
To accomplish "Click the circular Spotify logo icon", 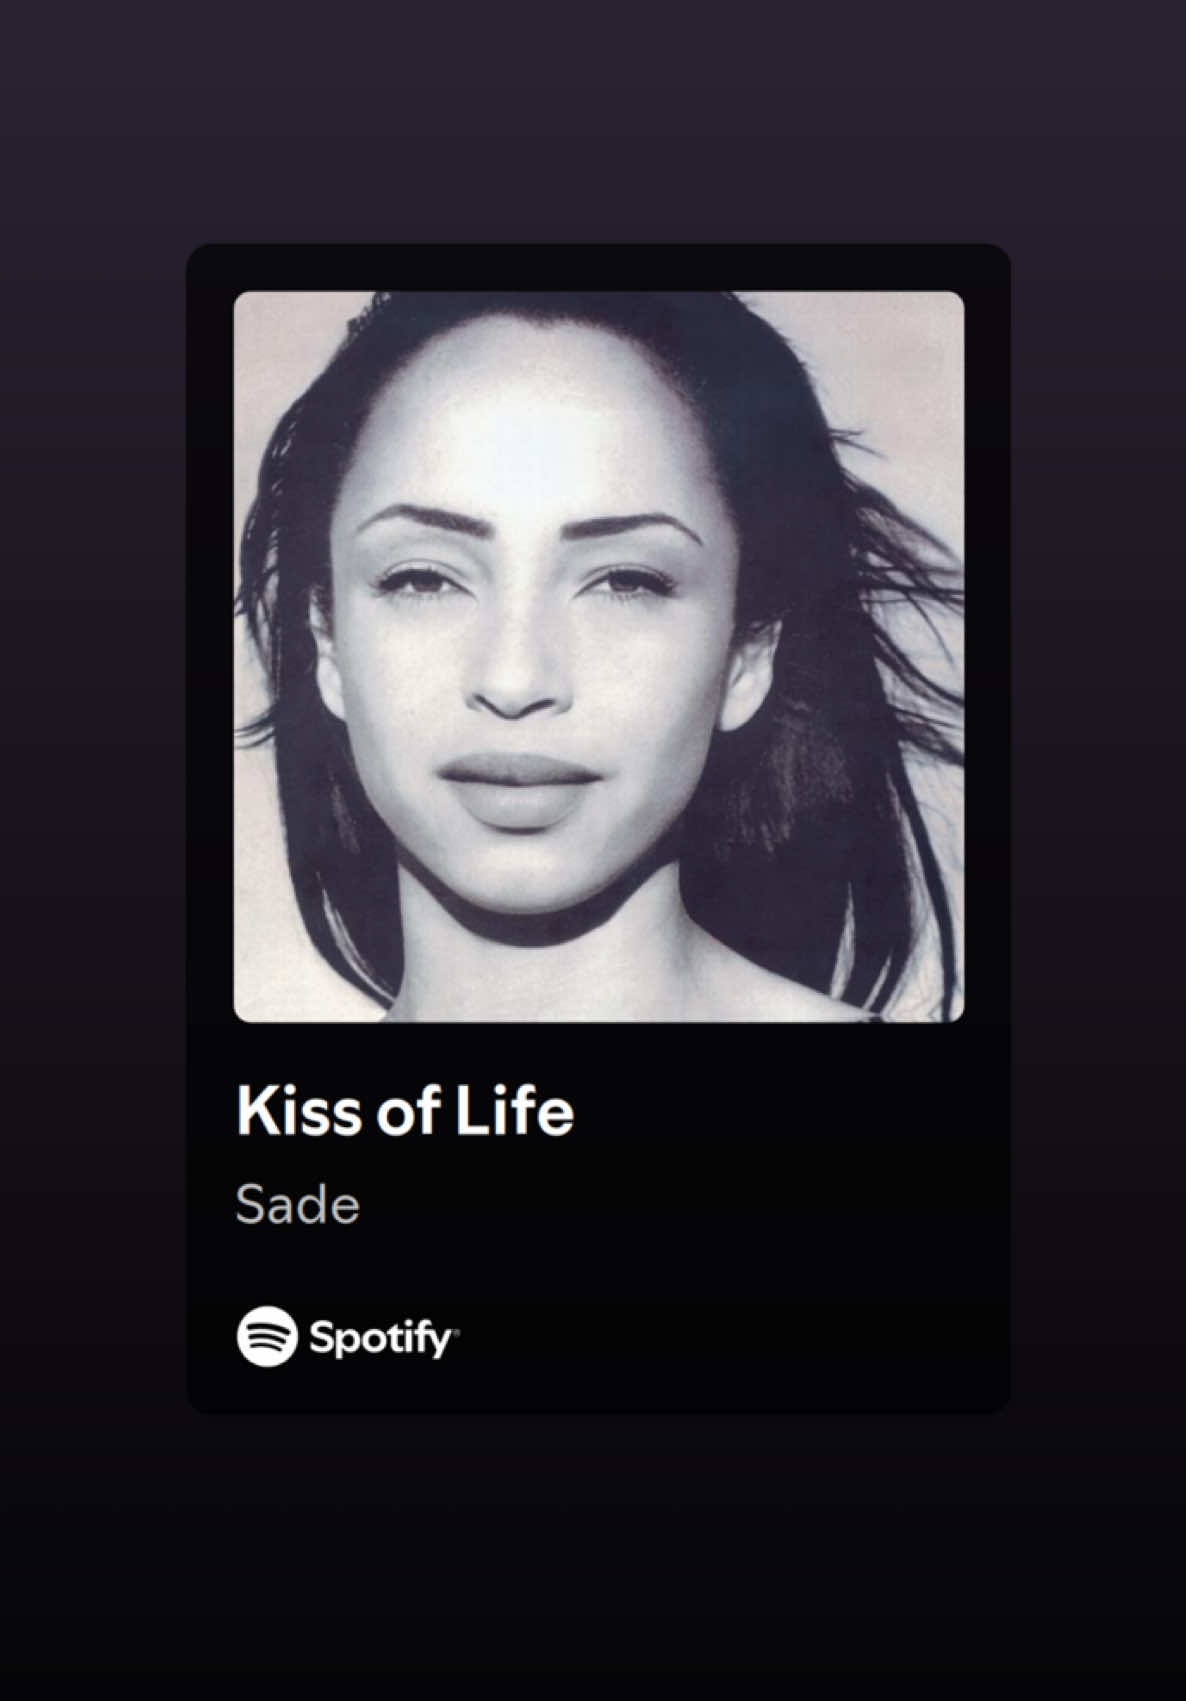I will [x=267, y=1336].
